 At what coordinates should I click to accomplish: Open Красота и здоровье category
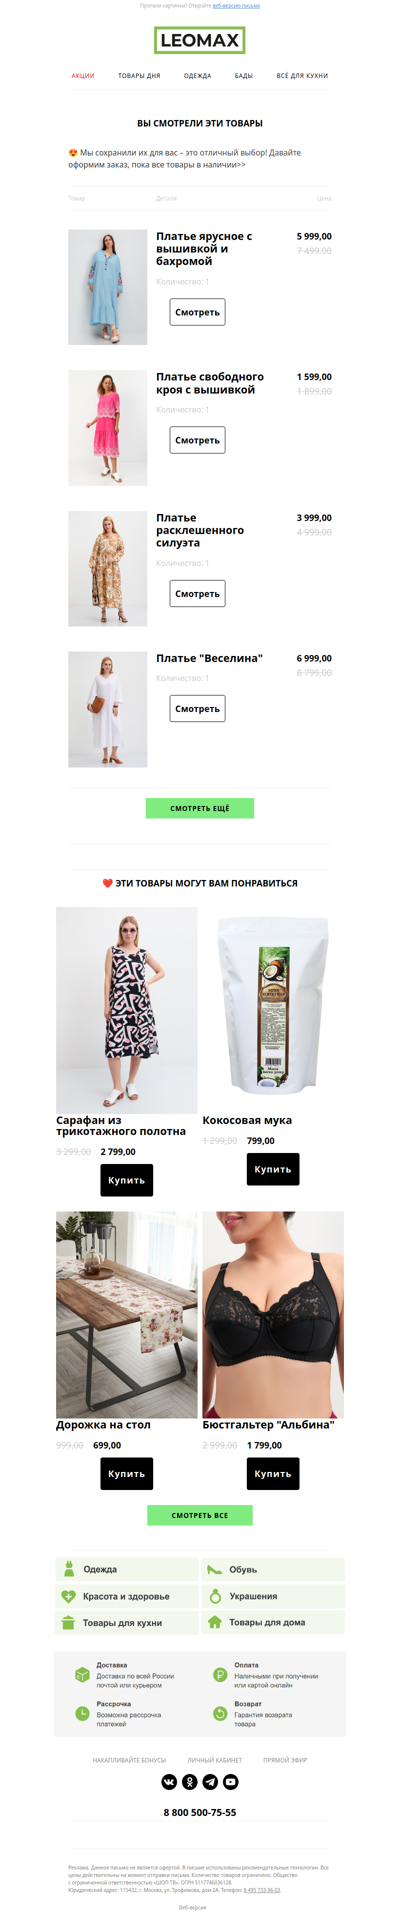point(127,1596)
